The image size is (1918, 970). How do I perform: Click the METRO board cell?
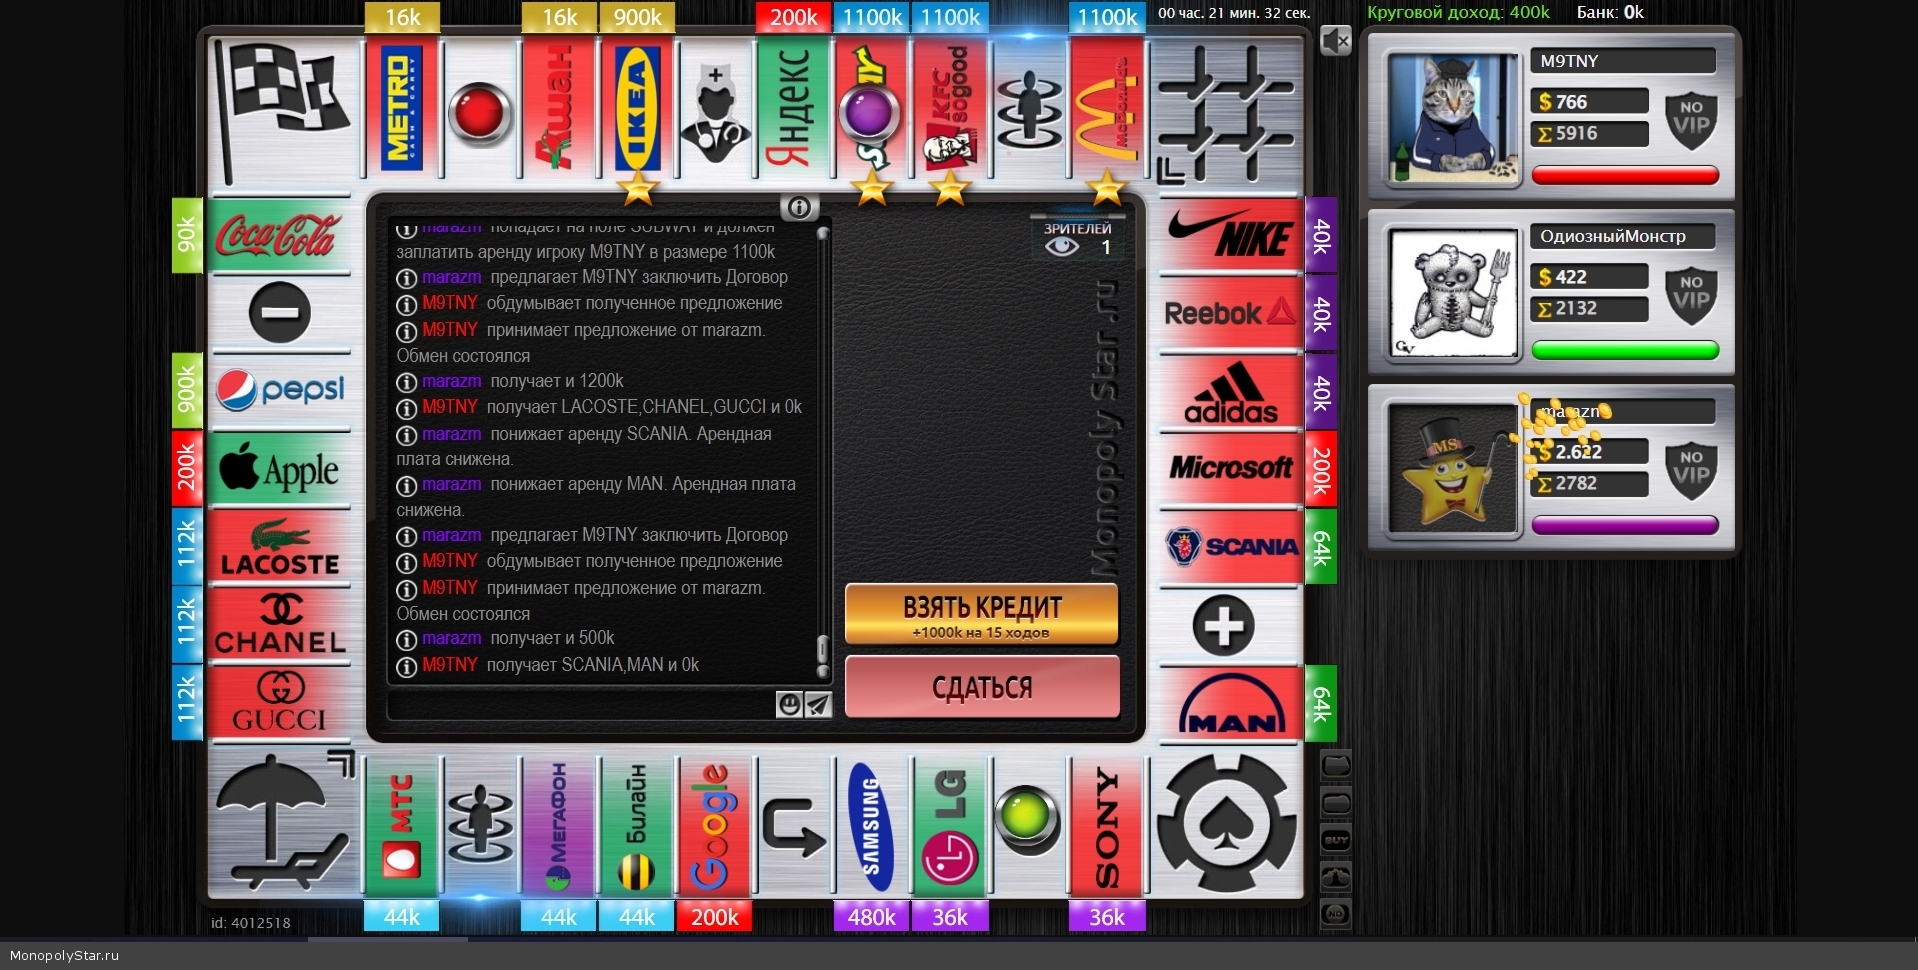(x=403, y=109)
